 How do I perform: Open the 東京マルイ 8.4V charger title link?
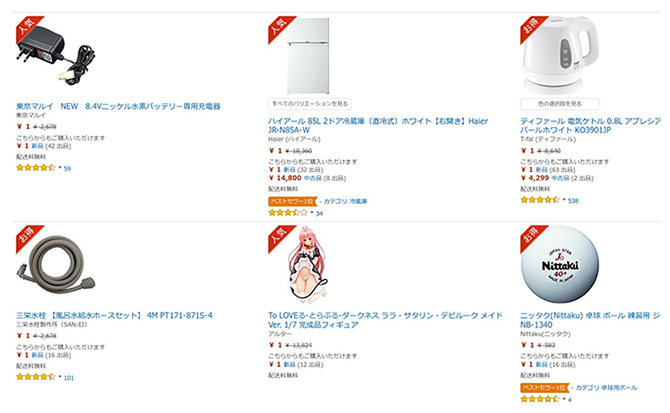118,106
